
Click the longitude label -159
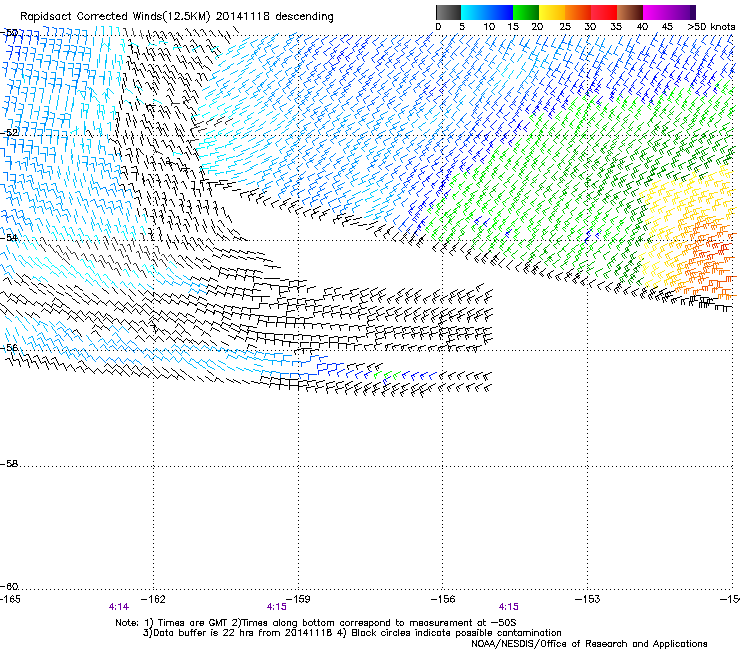(298, 599)
